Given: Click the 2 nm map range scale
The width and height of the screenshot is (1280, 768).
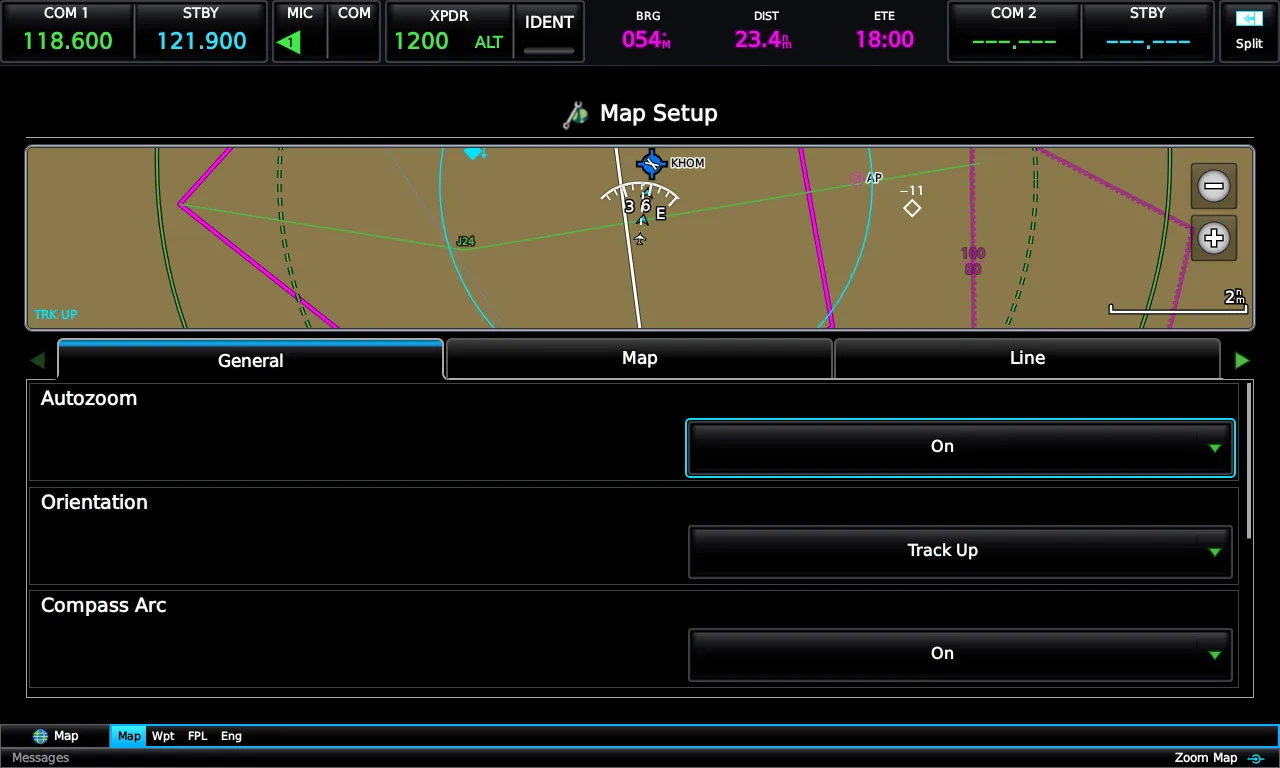Looking at the screenshot, I should click(1177, 302).
